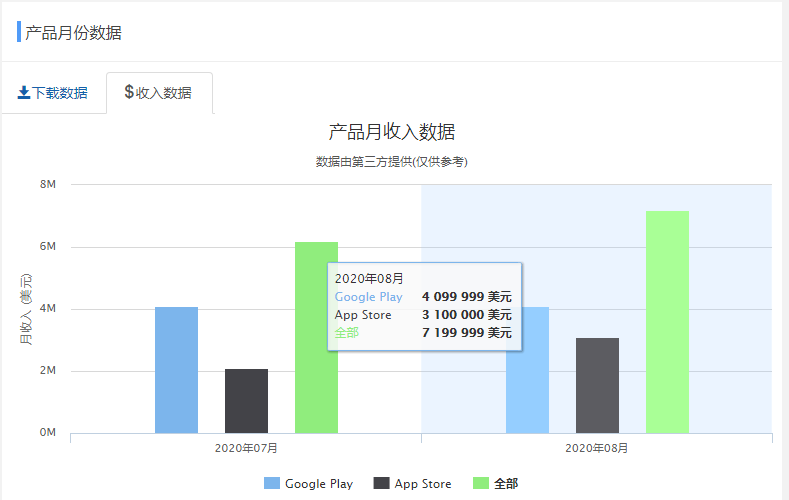789x500 pixels.
Task: Click the 2020年07月 x-axis label
Action: (x=246, y=449)
